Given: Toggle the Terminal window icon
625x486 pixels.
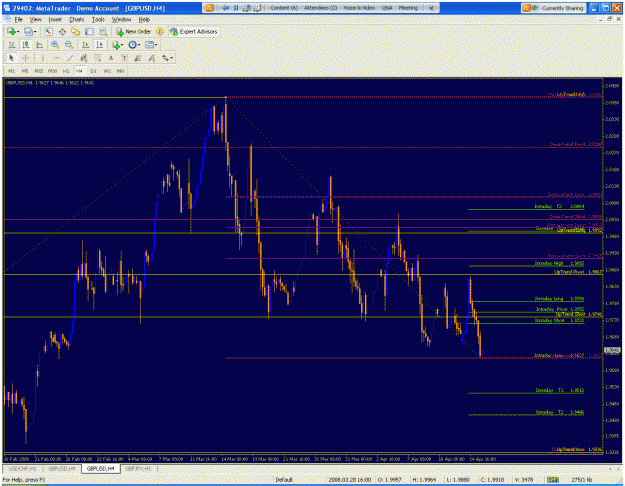Looking at the screenshot, I should 89,31.
